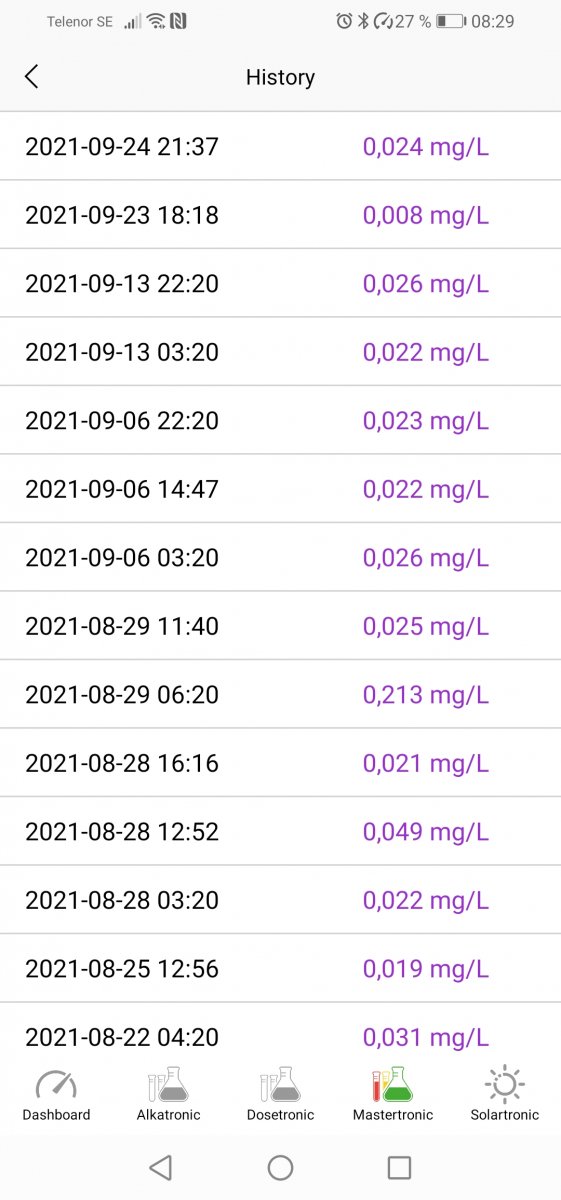Select the 2021-09-06 14:47 row

pos(280,489)
